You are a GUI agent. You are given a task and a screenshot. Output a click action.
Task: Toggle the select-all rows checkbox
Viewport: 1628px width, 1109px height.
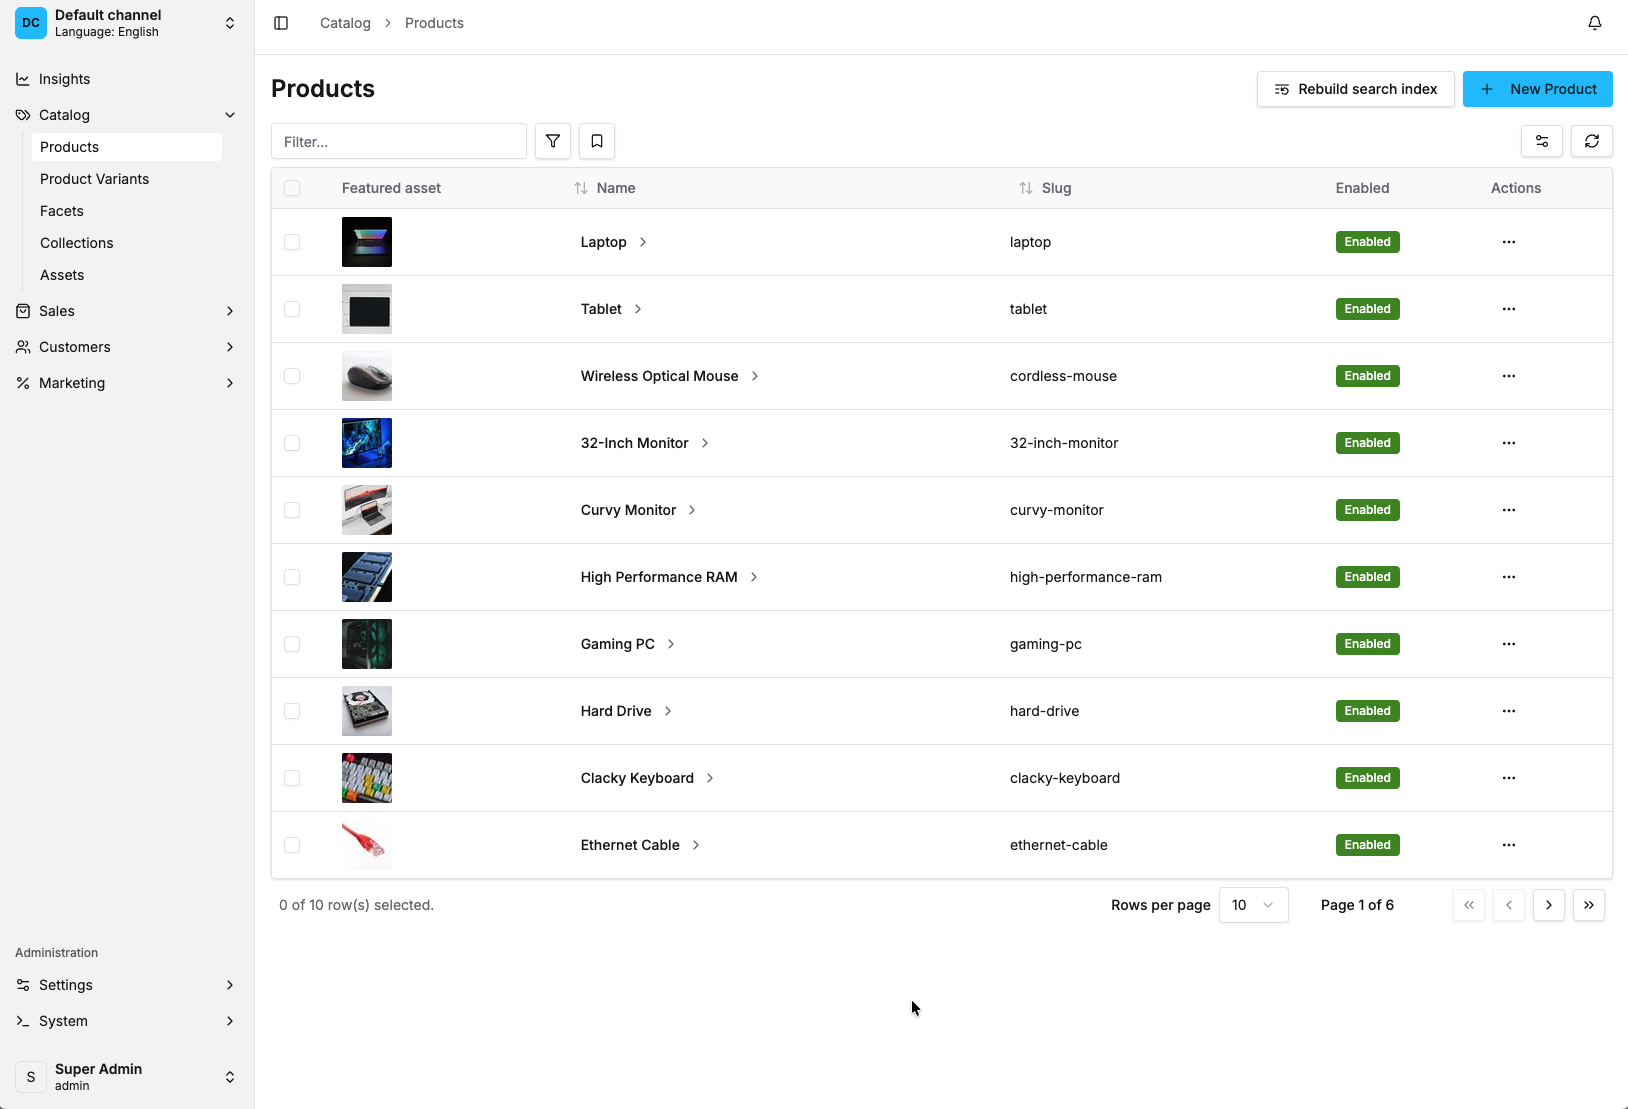(x=292, y=188)
